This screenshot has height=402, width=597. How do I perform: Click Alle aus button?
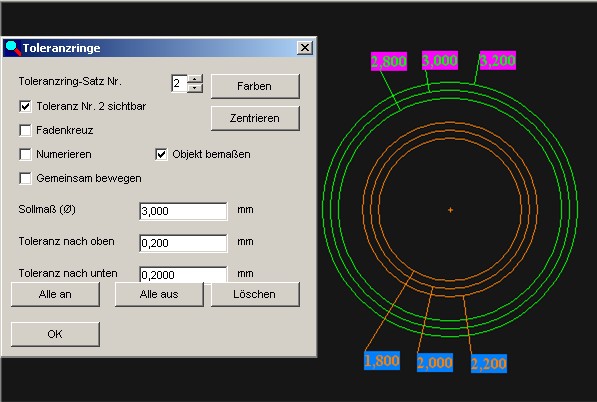tap(159, 294)
